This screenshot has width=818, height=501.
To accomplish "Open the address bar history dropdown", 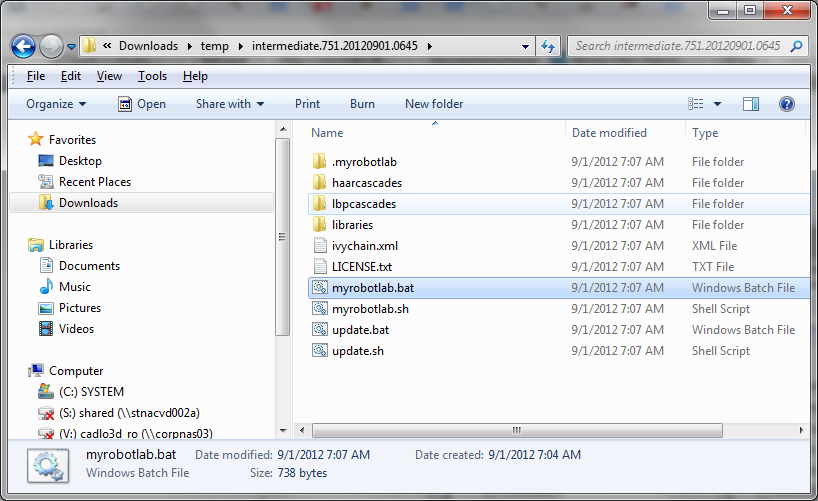I will 525,46.
